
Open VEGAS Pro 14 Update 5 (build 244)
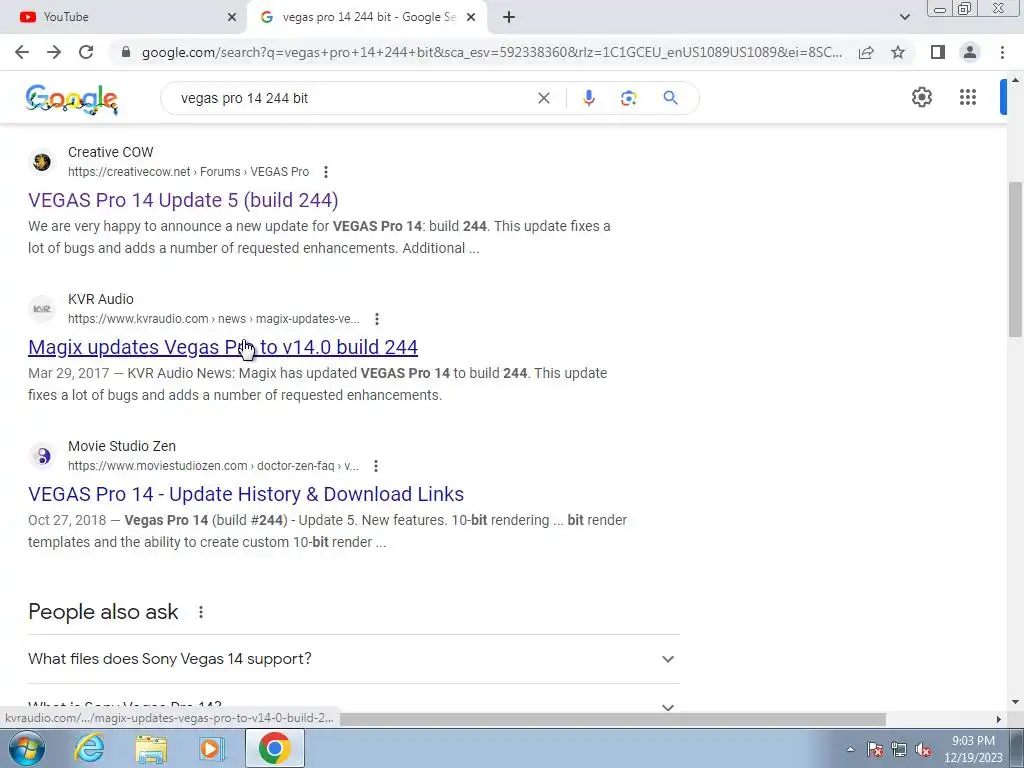pos(183,200)
